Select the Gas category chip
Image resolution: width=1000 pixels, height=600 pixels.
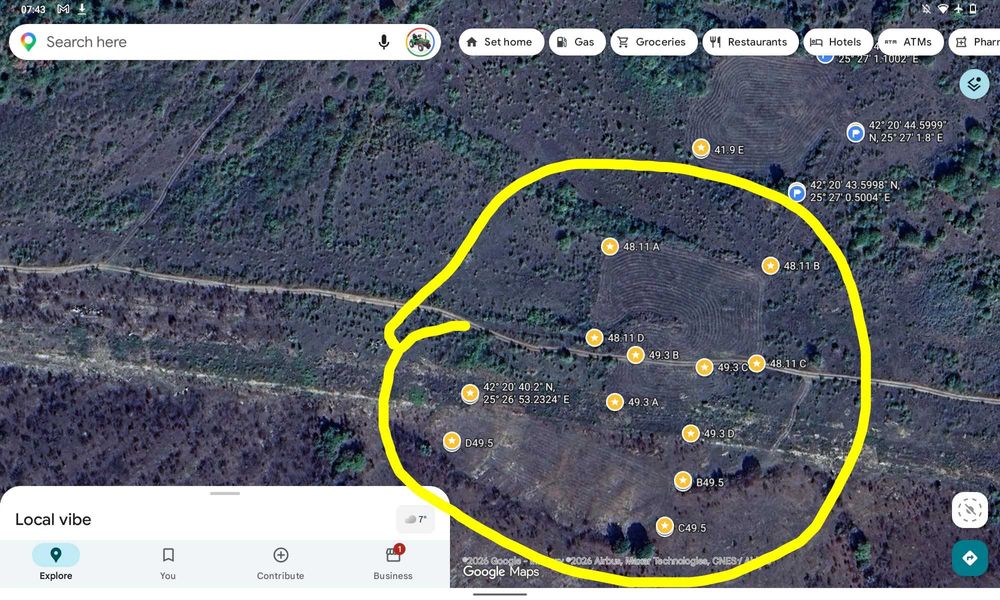click(x=577, y=42)
